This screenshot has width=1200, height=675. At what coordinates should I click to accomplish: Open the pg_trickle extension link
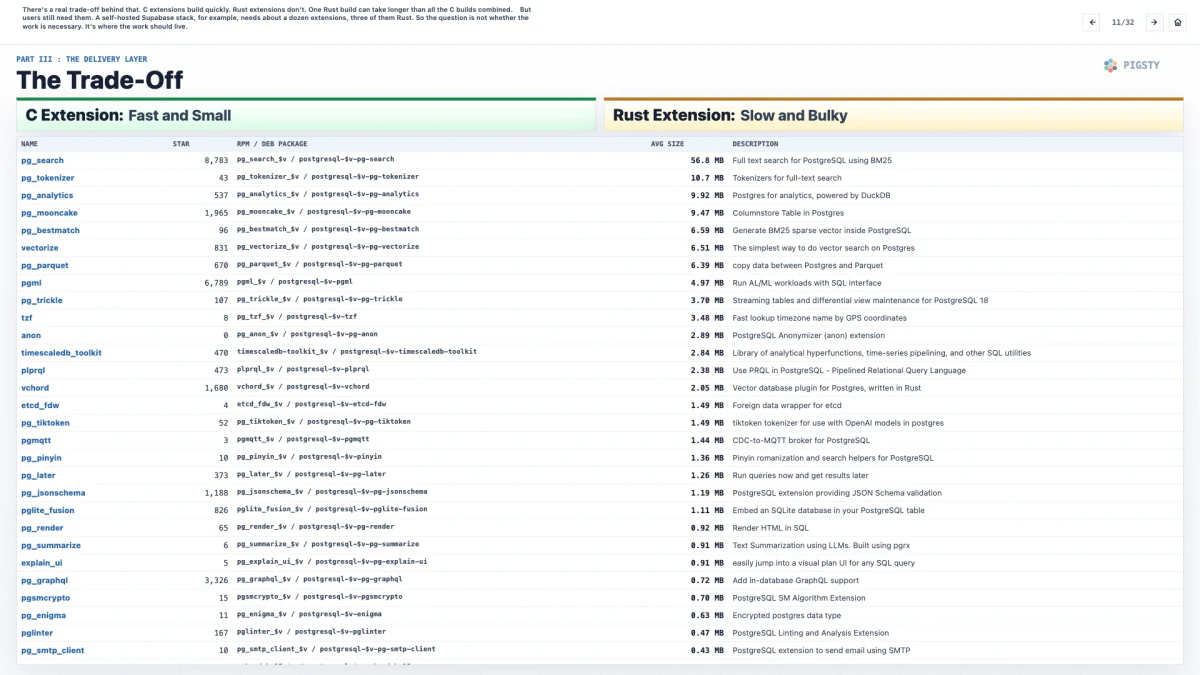pos(42,300)
